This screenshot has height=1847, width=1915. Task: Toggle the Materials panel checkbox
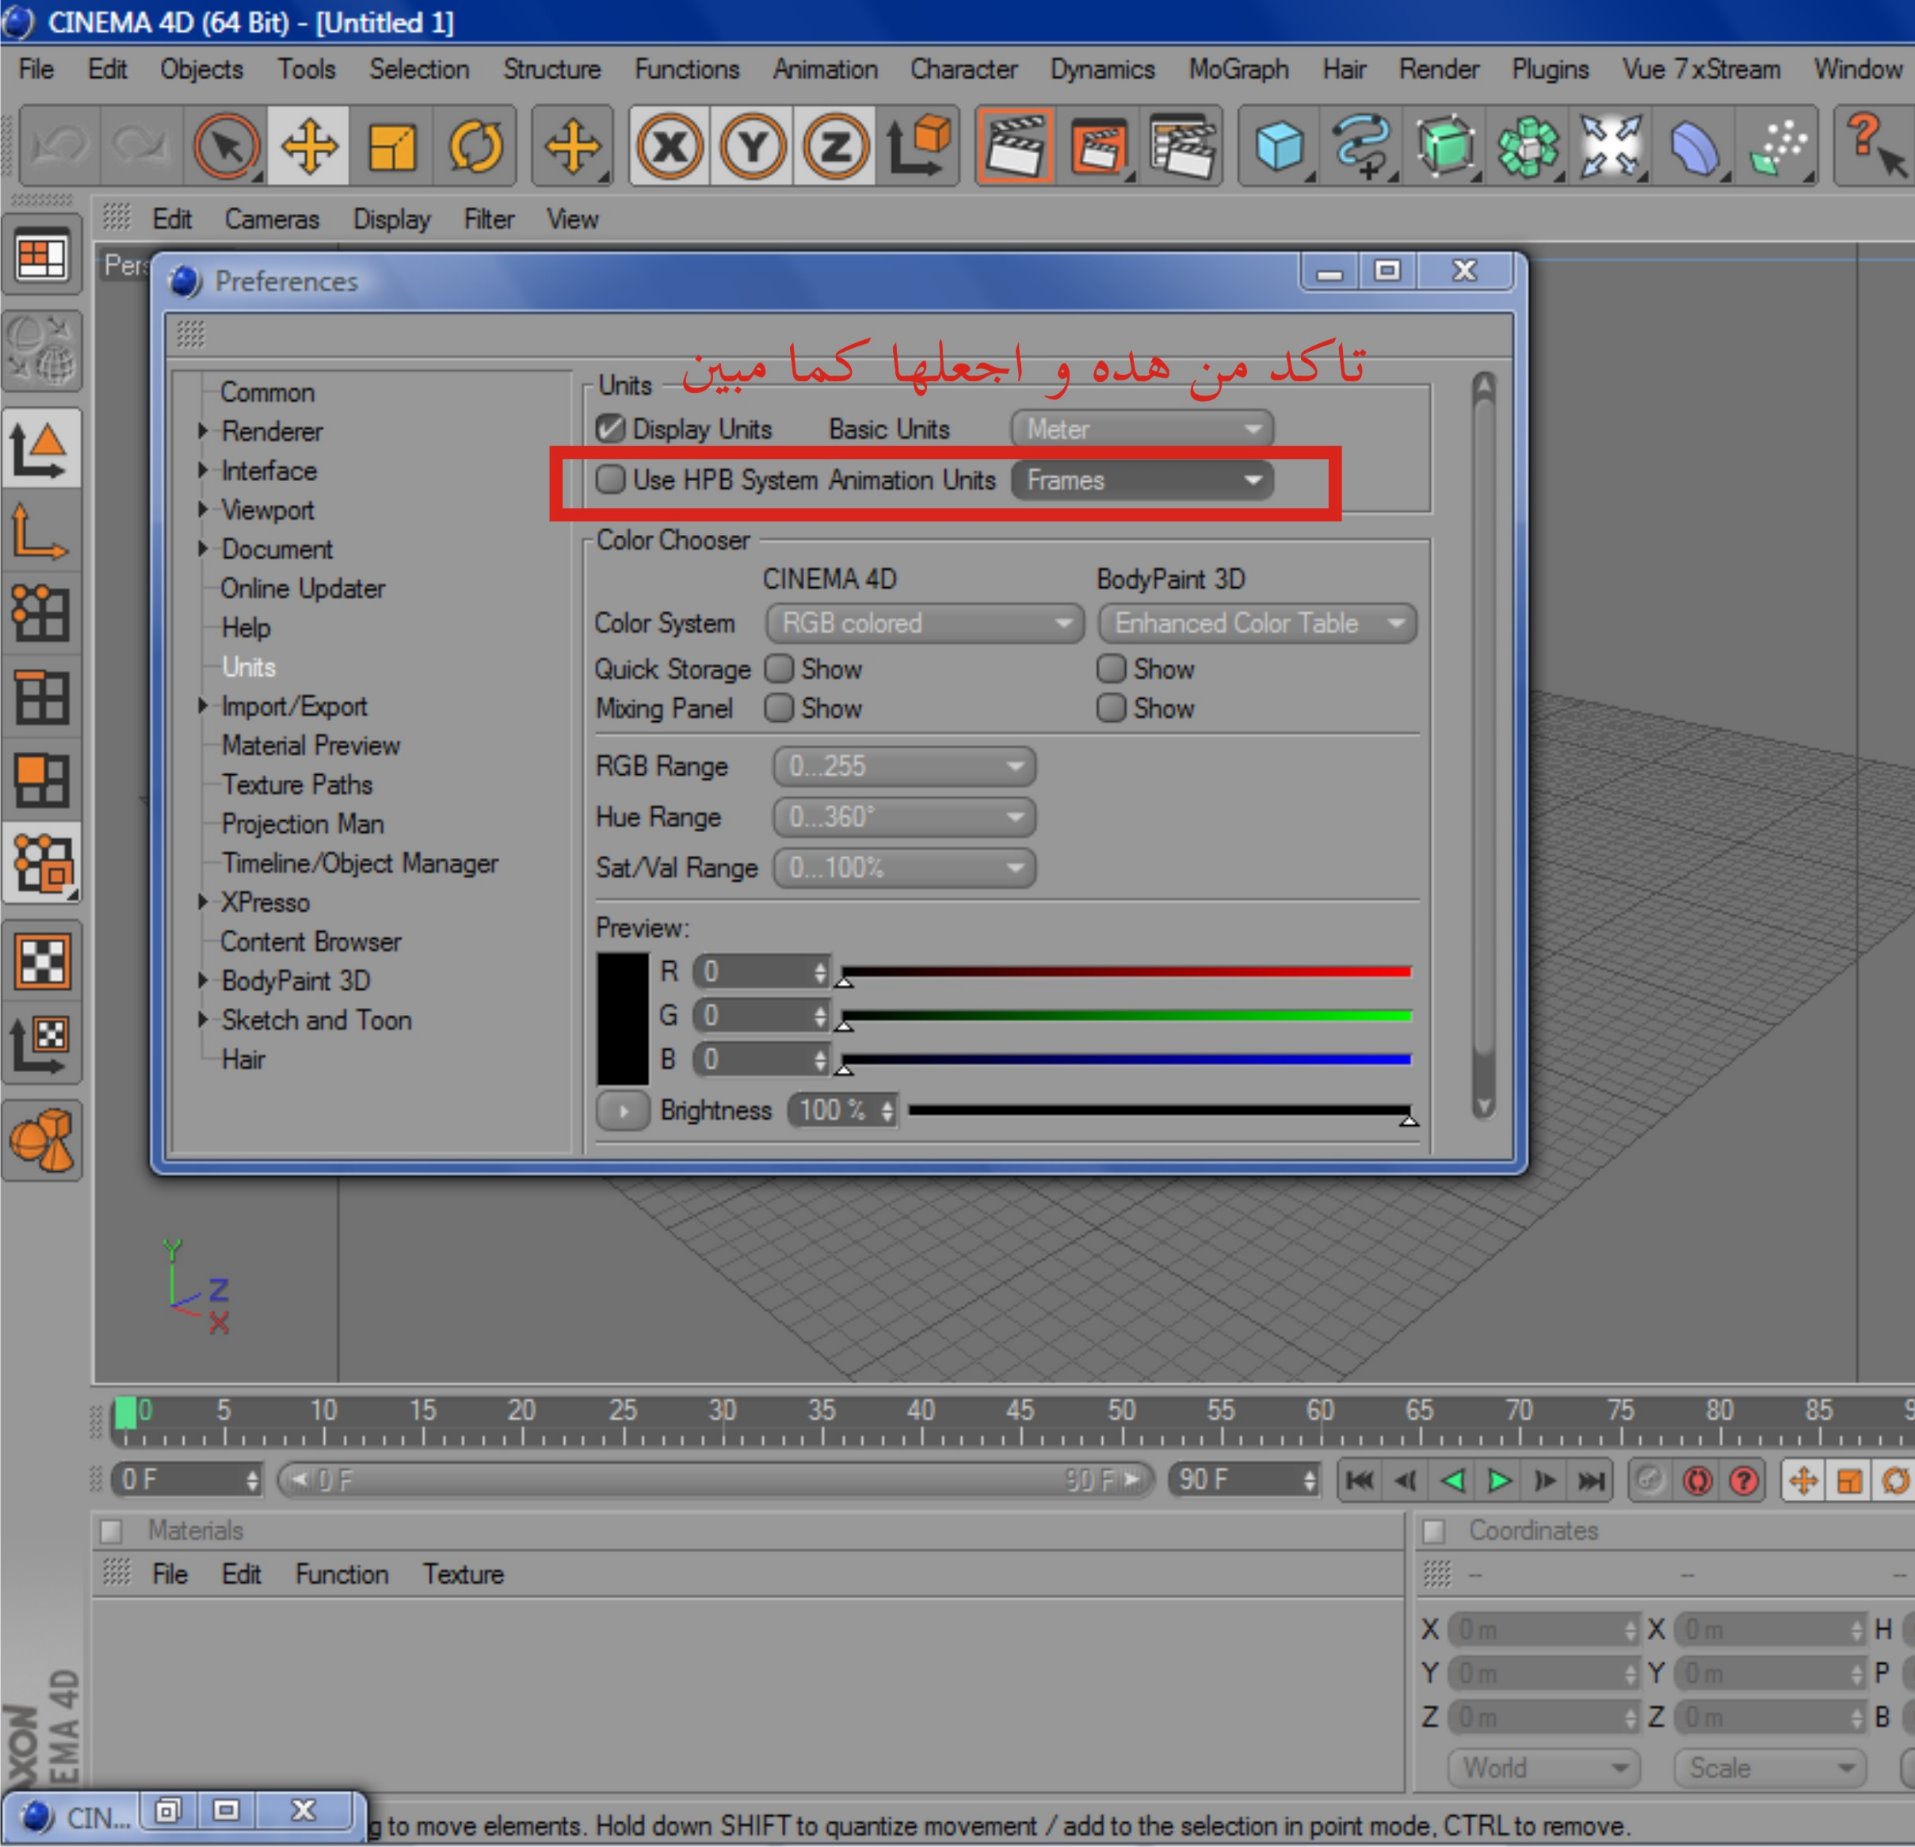click(x=111, y=1531)
